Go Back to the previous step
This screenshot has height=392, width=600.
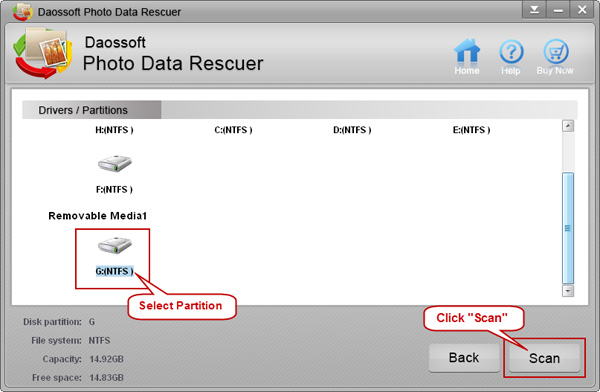464,358
